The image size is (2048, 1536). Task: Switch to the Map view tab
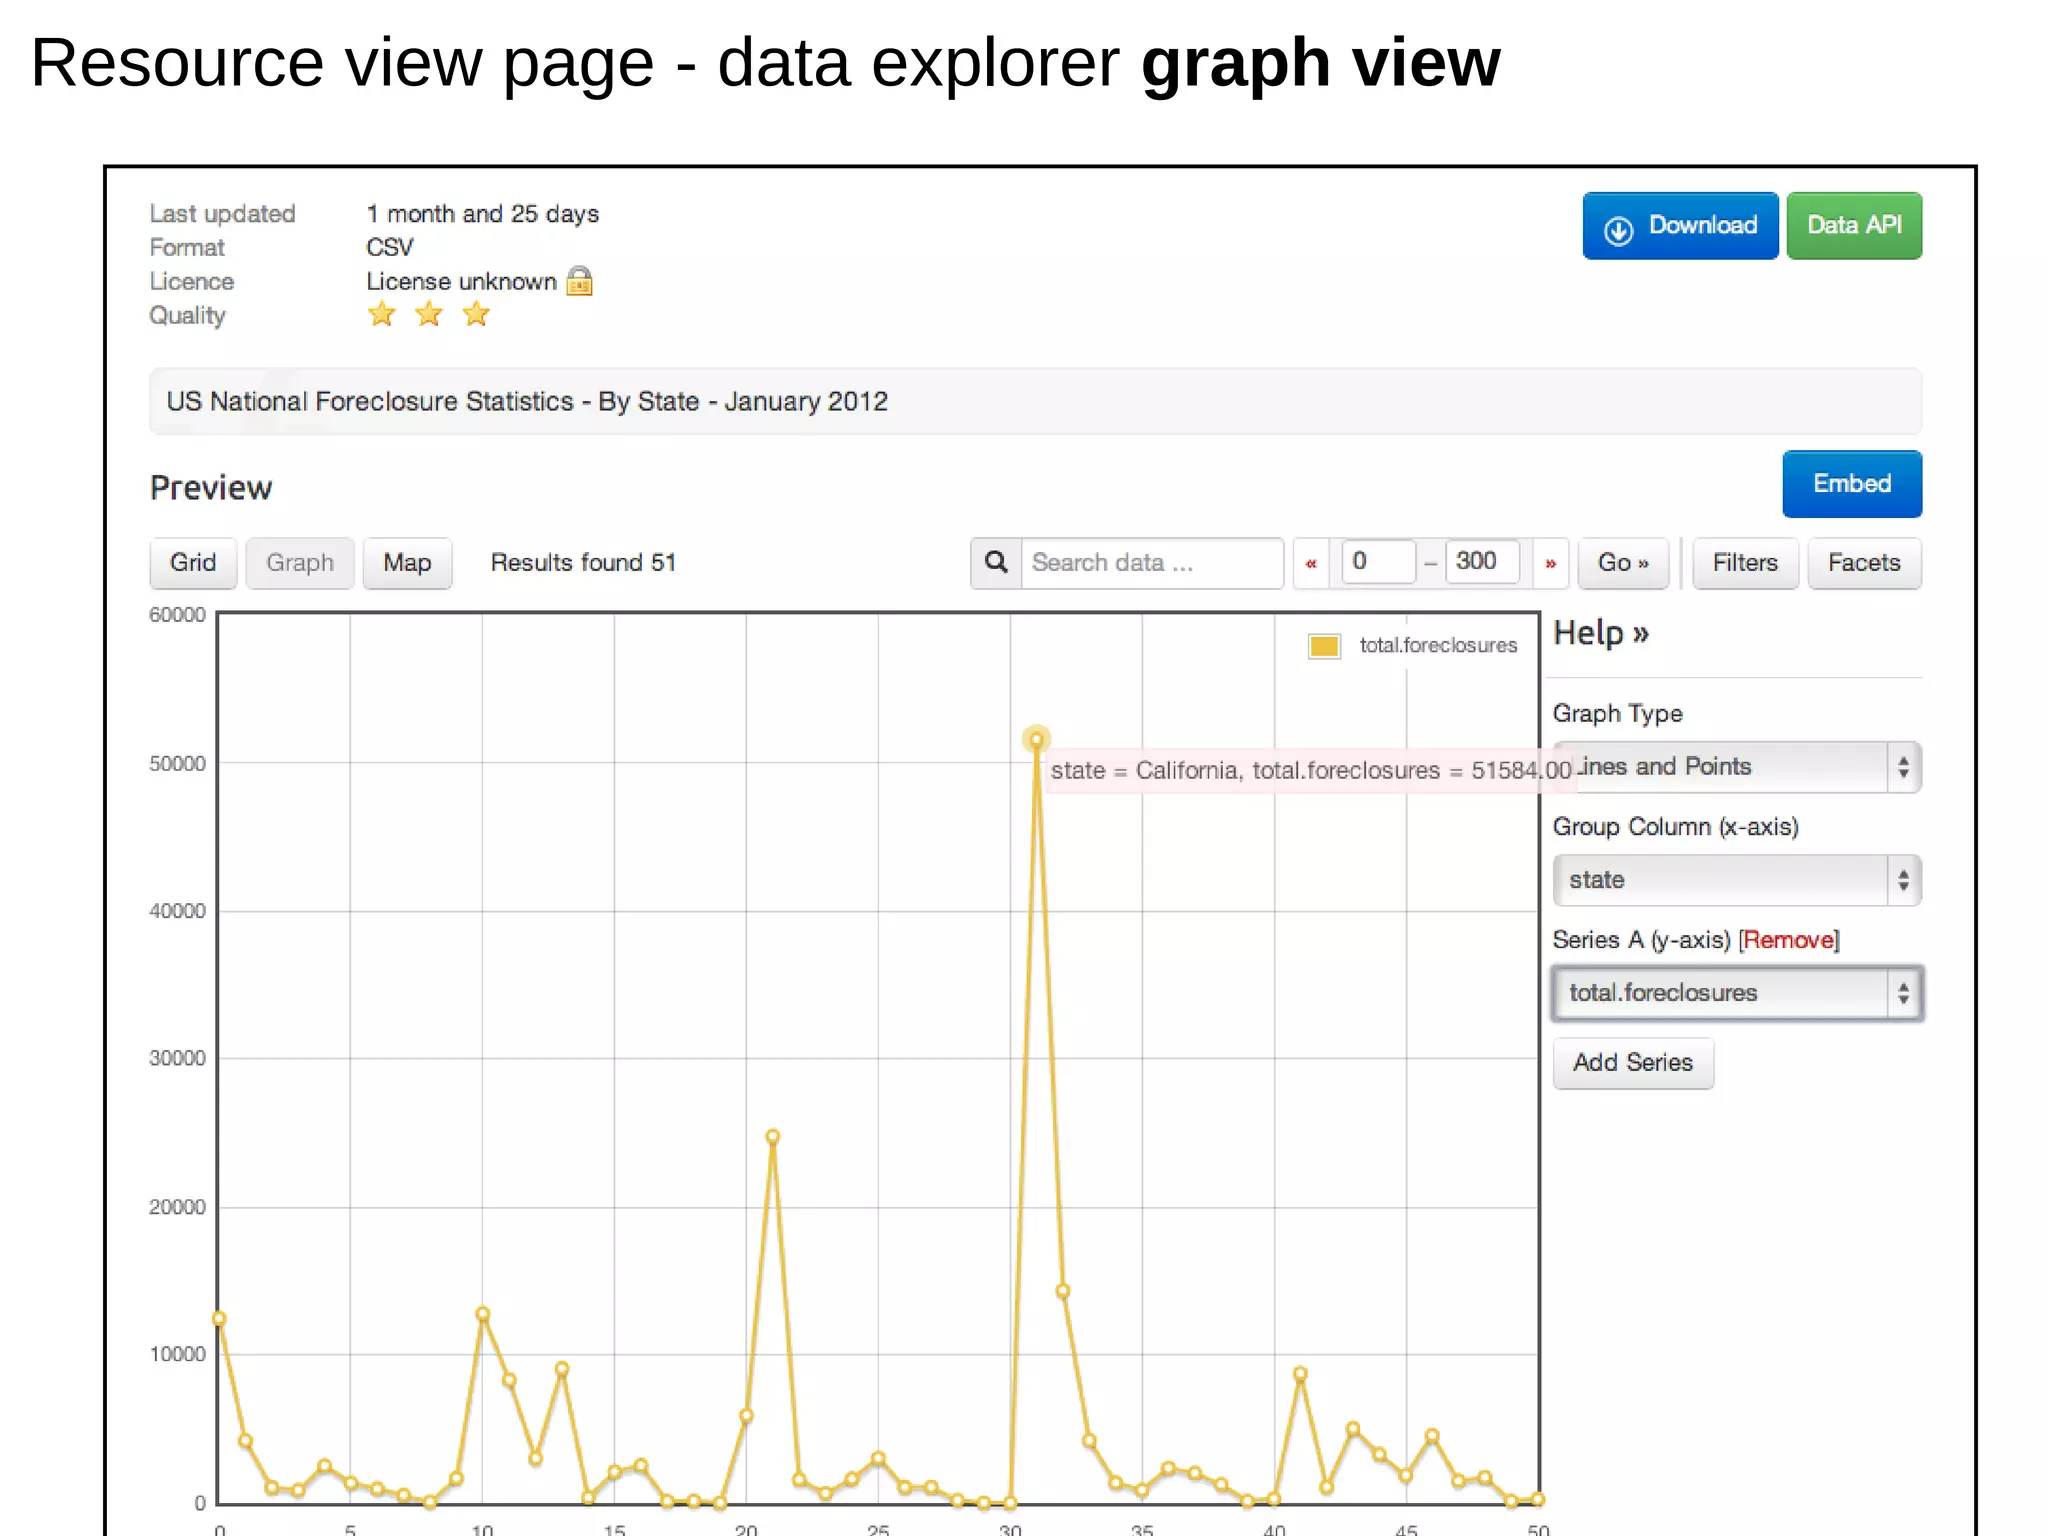click(407, 563)
